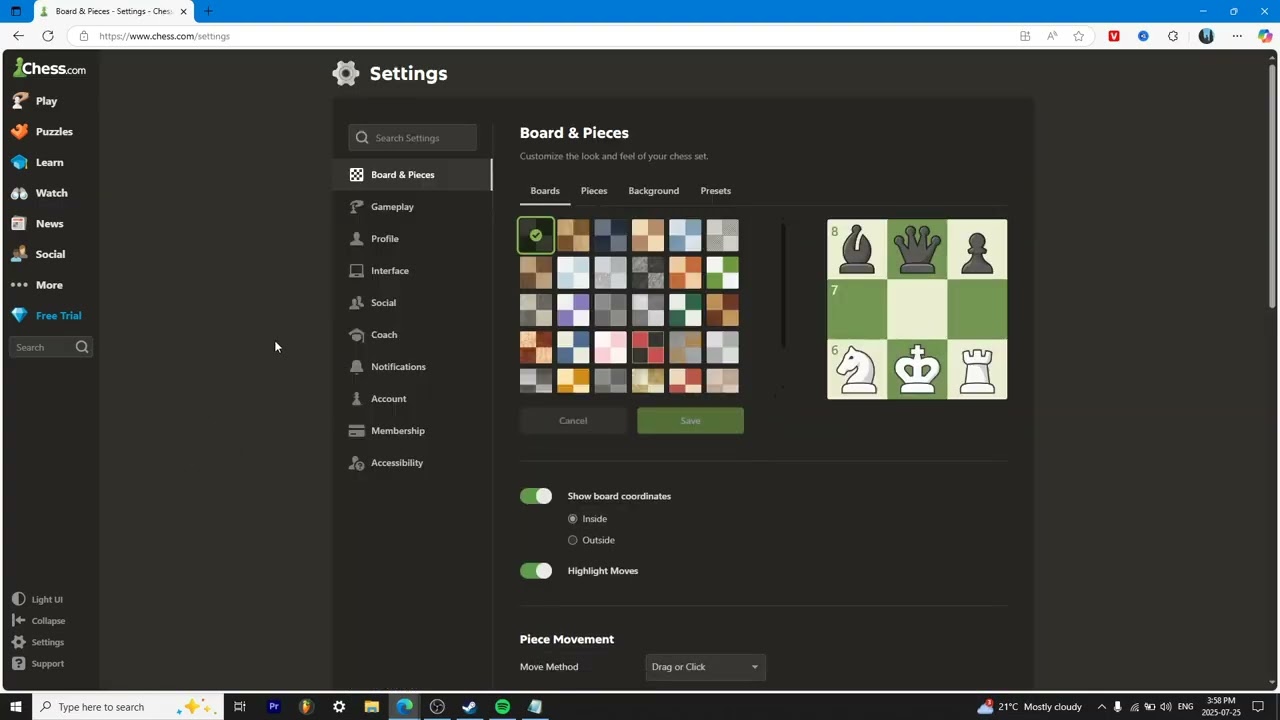Screen dimensions: 1280x720
Task: Select the purple board swatch
Action: click(x=573, y=310)
